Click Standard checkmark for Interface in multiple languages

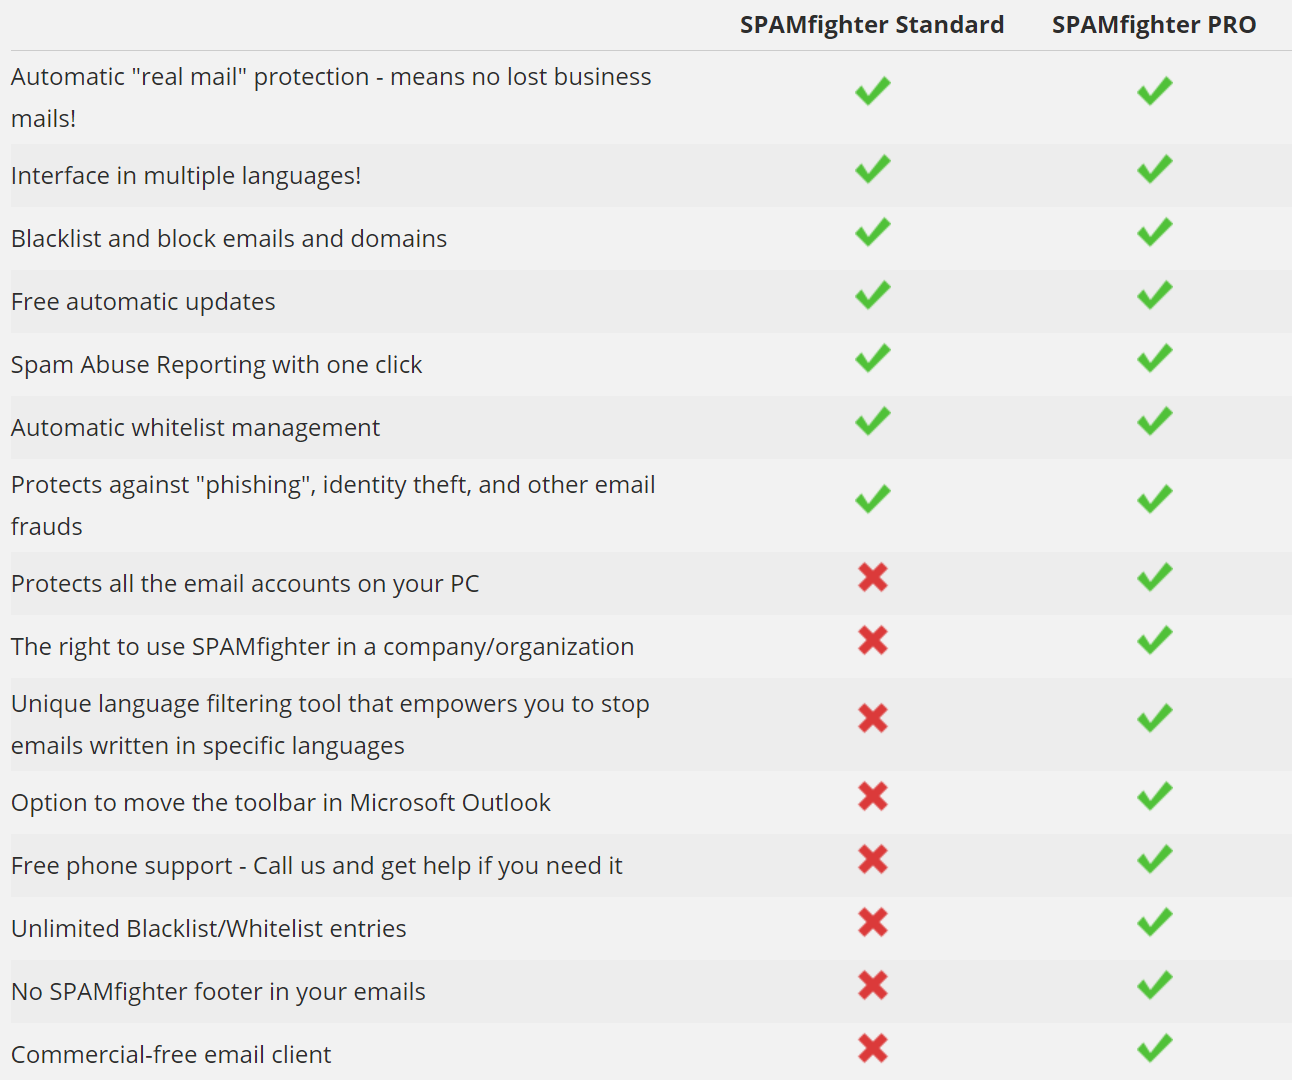point(872,169)
